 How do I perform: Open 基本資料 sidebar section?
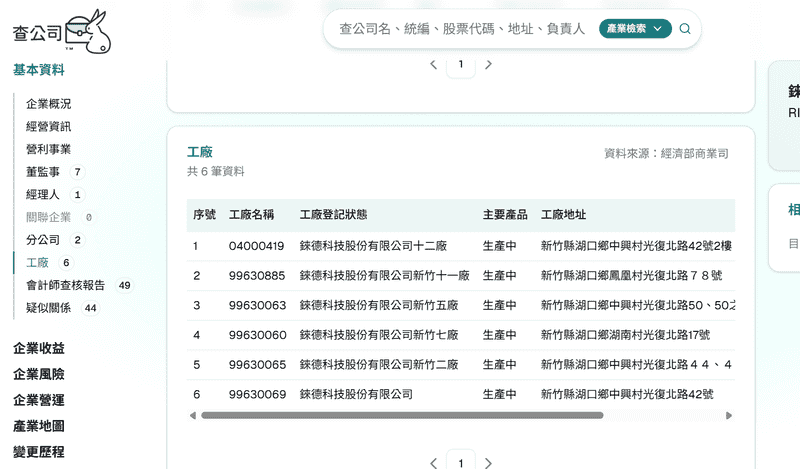pos(39,70)
